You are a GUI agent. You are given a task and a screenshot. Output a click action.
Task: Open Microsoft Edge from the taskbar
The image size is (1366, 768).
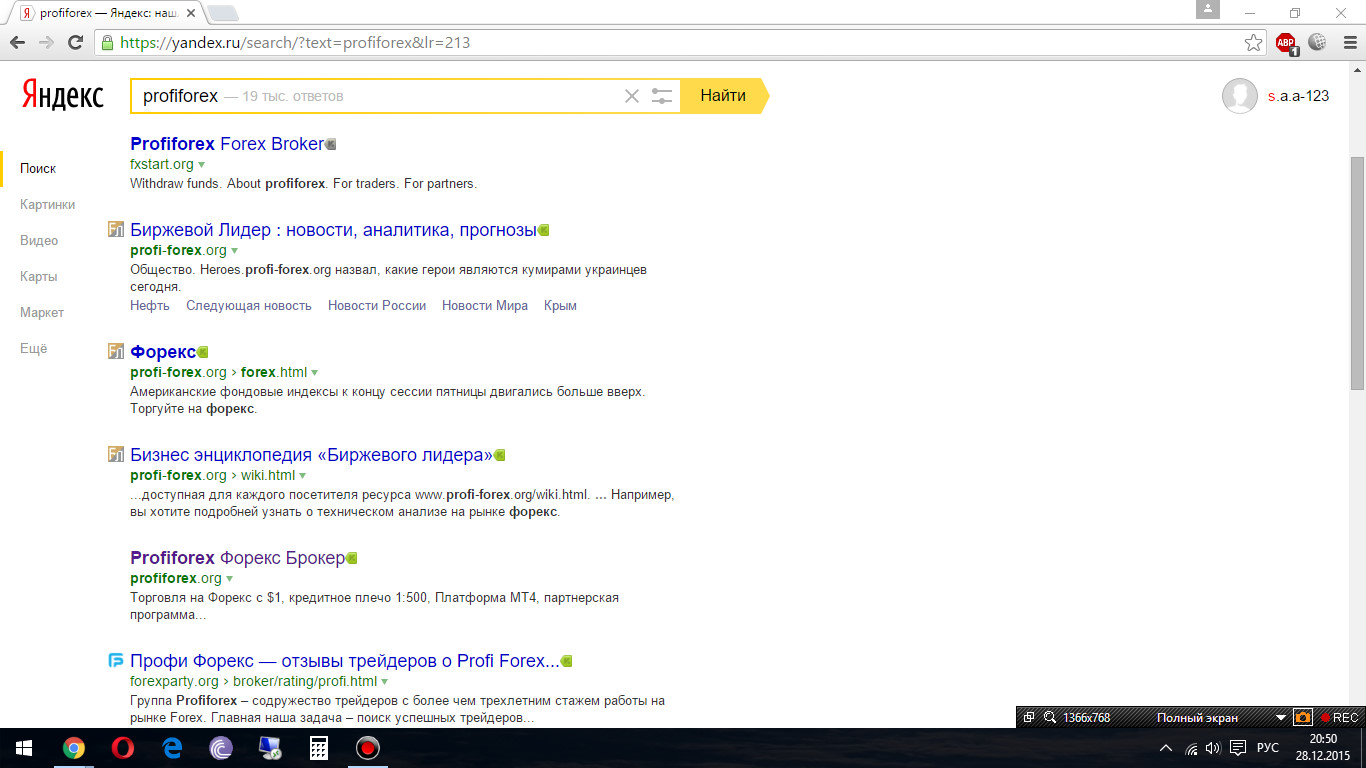pos(172,748)
